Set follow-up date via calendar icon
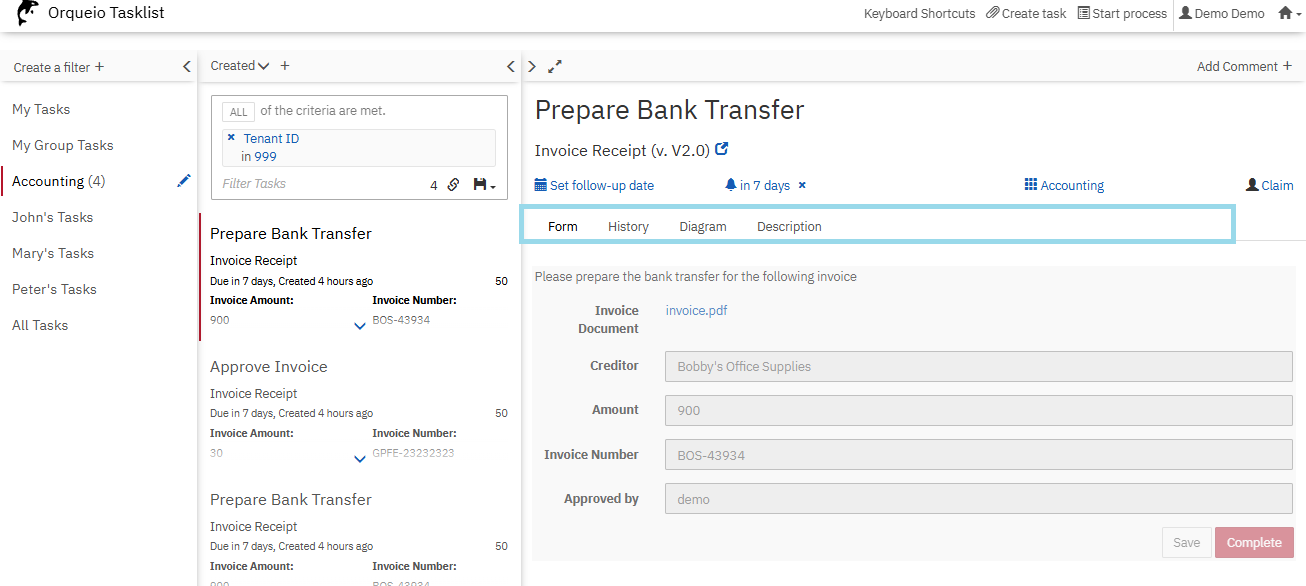This screenshot has height=586, width=1306. tap(541, 185)
